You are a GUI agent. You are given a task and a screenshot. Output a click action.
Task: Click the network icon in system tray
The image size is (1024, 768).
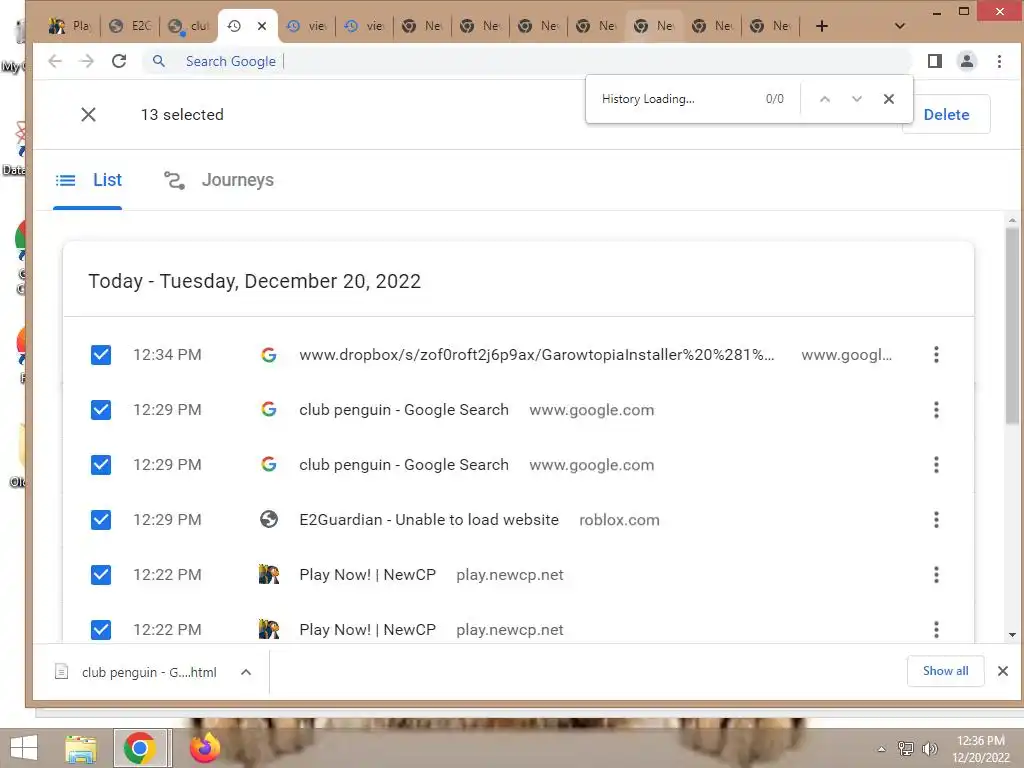pyautogui.click(x=906, y=749)
